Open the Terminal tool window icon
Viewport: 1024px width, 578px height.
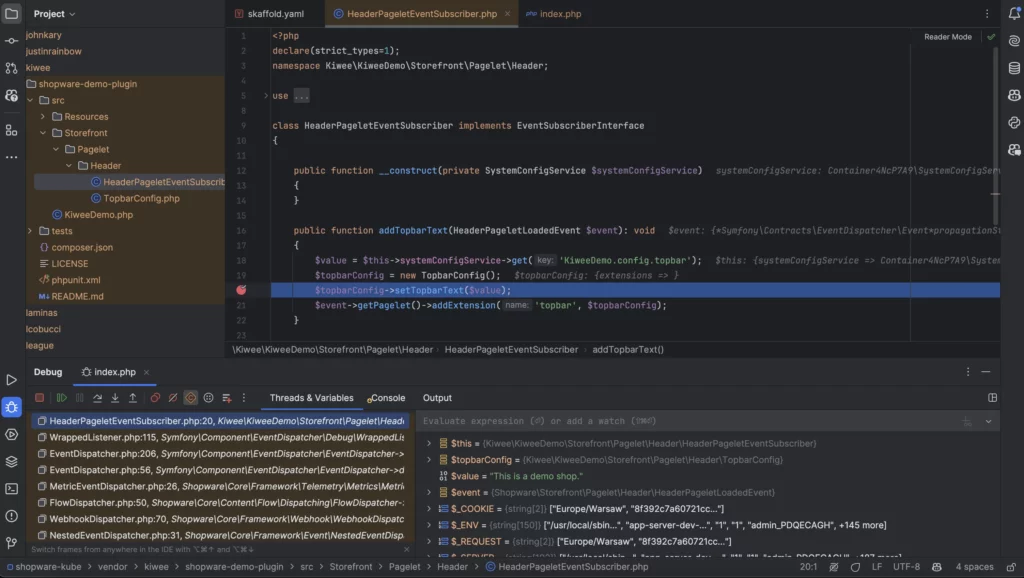tap(11, 489)
